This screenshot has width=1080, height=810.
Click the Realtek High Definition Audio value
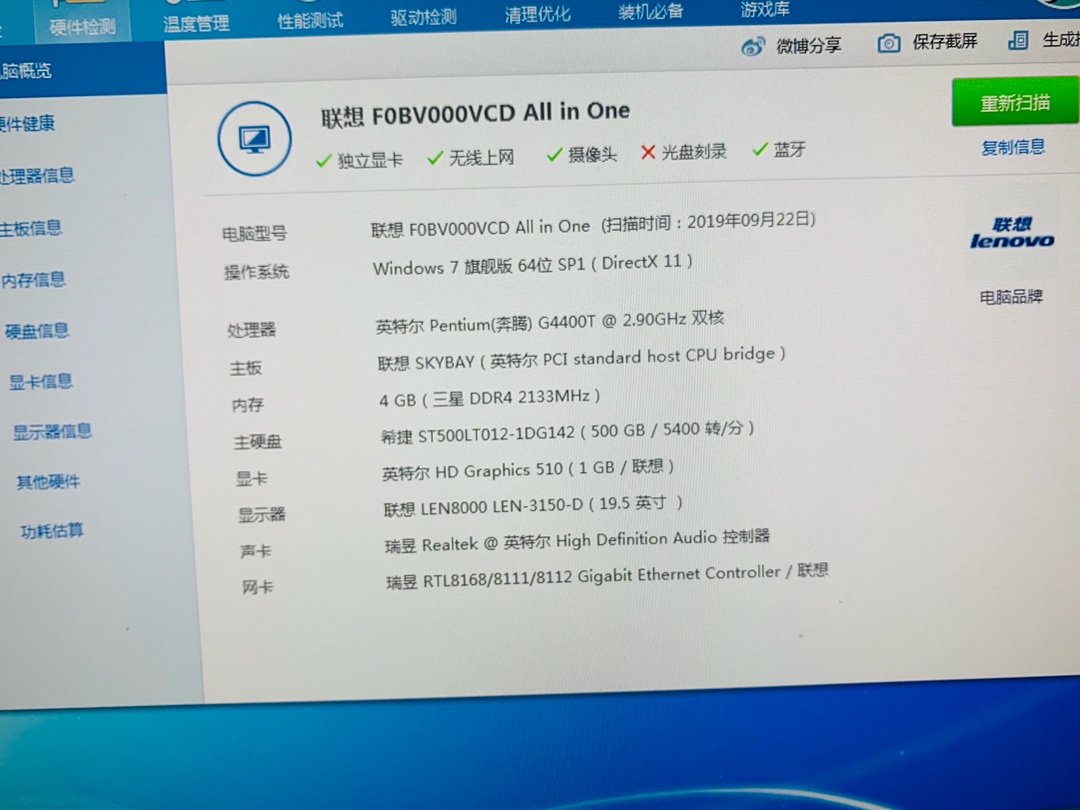click(577, 541)
